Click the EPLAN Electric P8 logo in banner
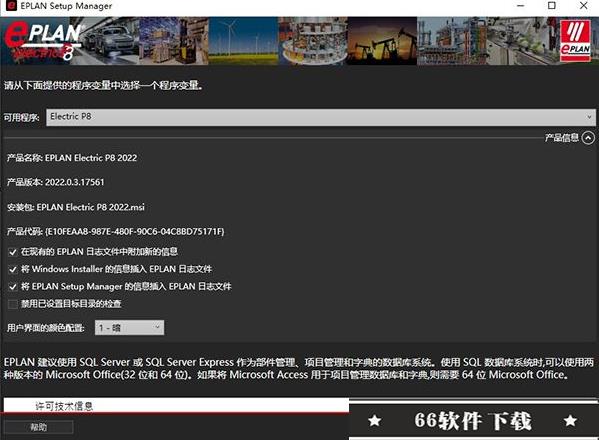Screen dimensions: 599x440 coord(43,40)
